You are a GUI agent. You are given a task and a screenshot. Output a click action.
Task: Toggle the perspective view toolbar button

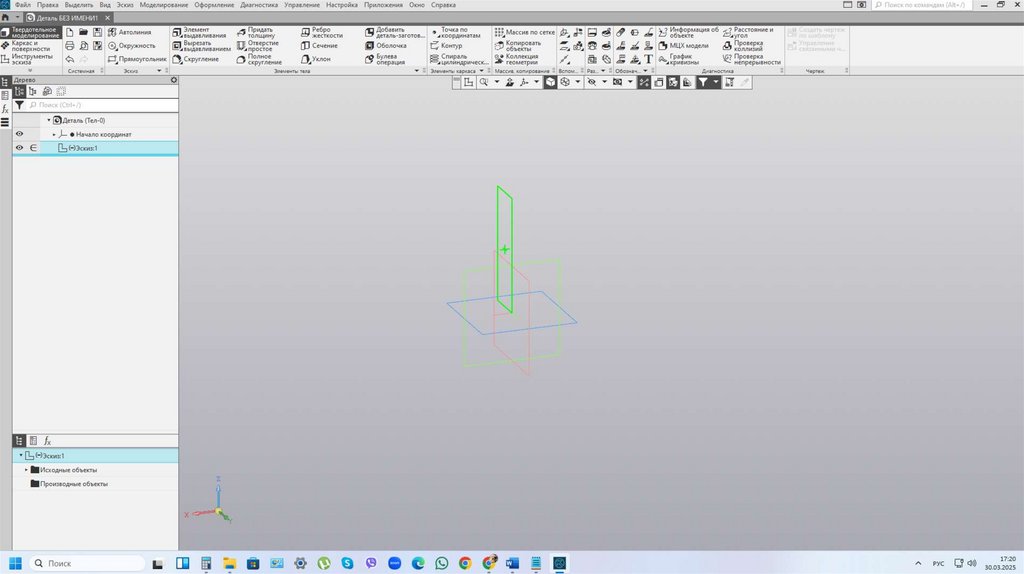pos(659,82)
